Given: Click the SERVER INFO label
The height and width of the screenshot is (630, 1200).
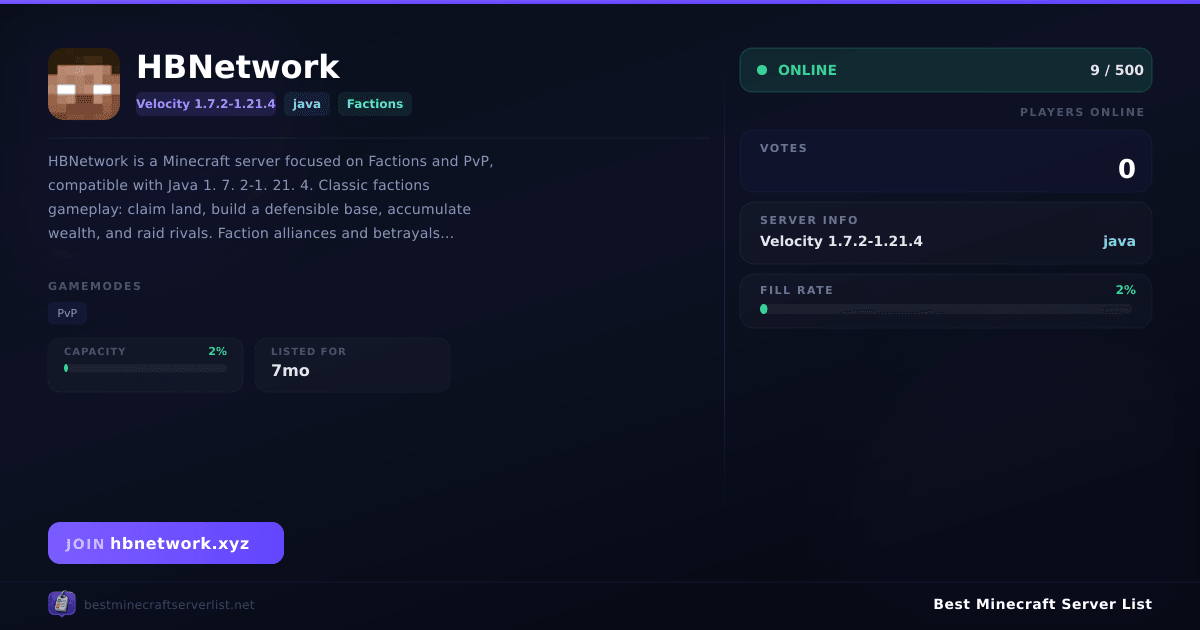Looking at the screenshot, I should point(809,220).
